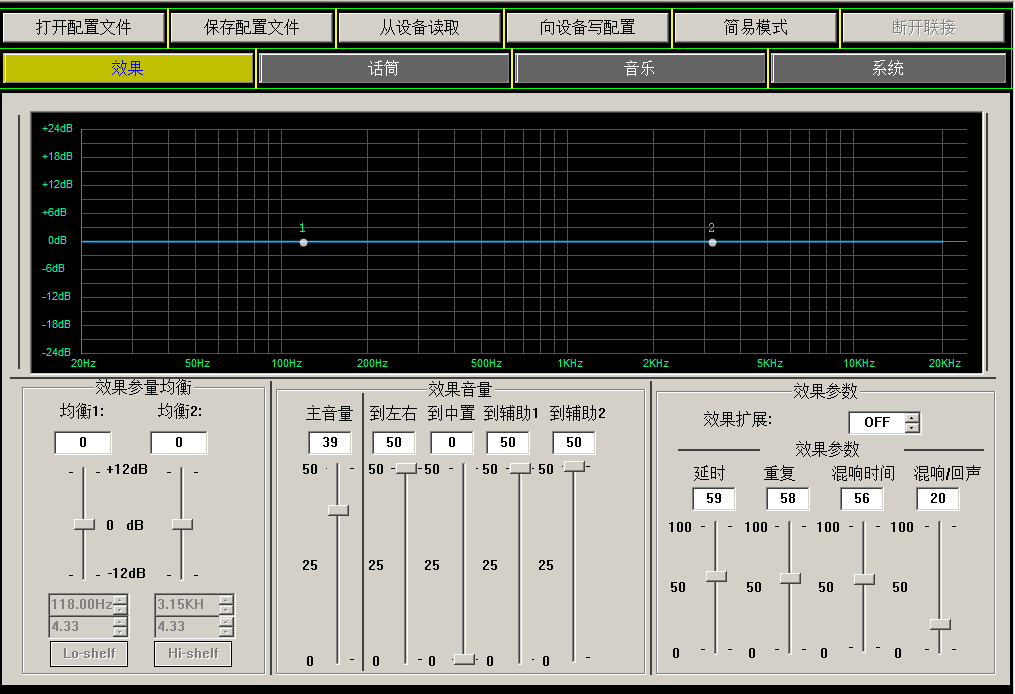Switch to the 音乐 tab

point(640,69)
